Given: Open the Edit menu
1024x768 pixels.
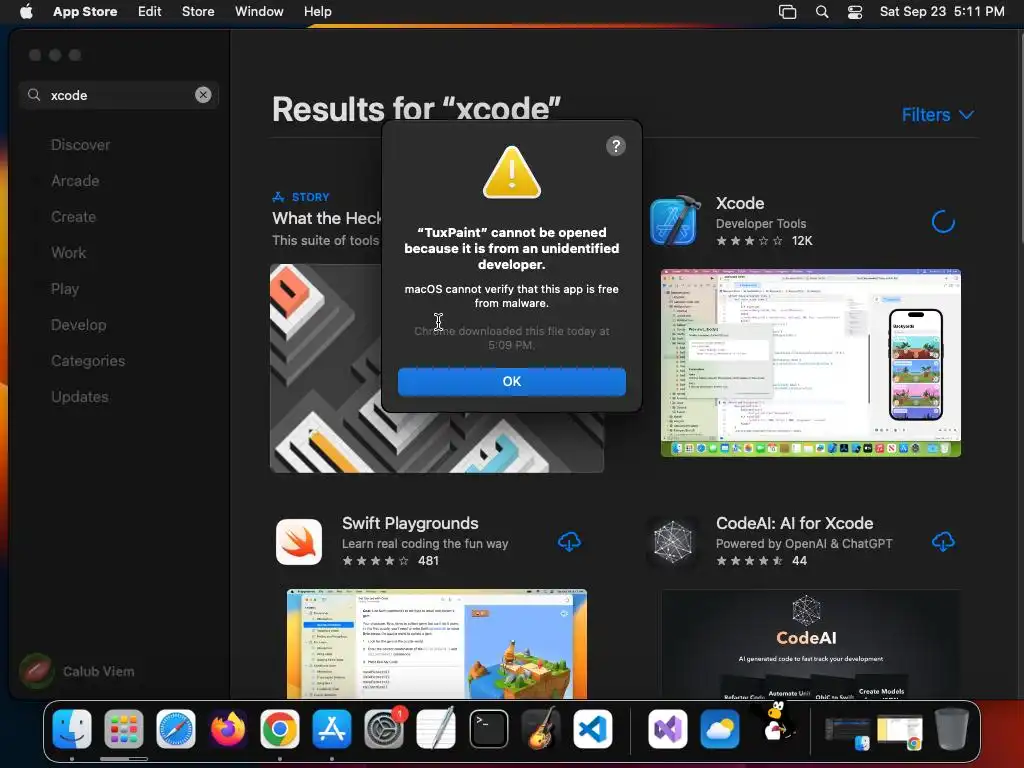Looking at the screenshot, I should pos(150,11).
